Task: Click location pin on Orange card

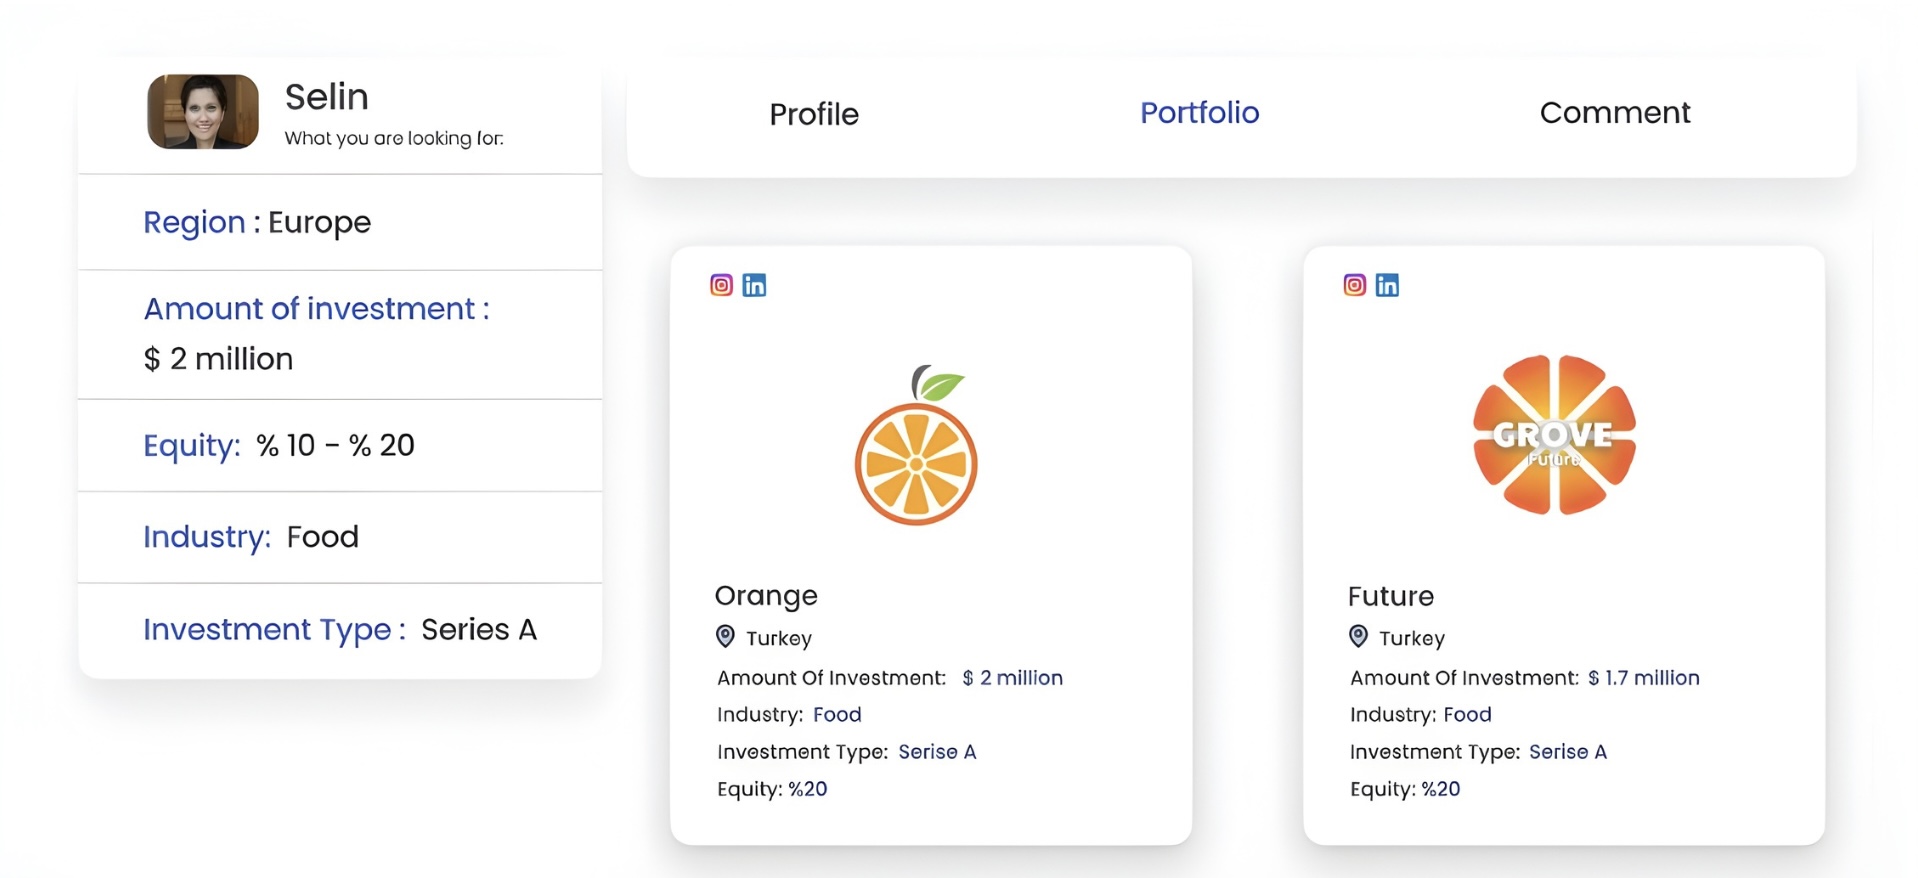Action: pos(725,637)
